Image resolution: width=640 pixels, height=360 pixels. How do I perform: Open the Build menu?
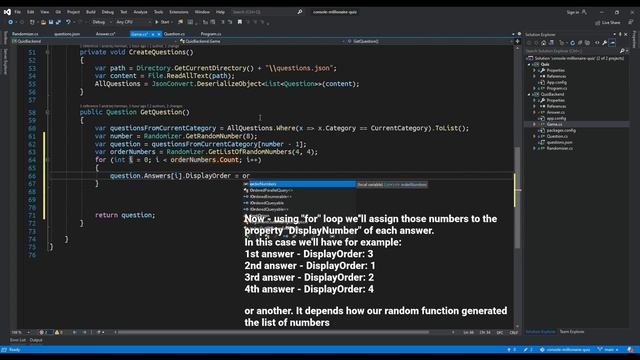[x=91, y=12]
